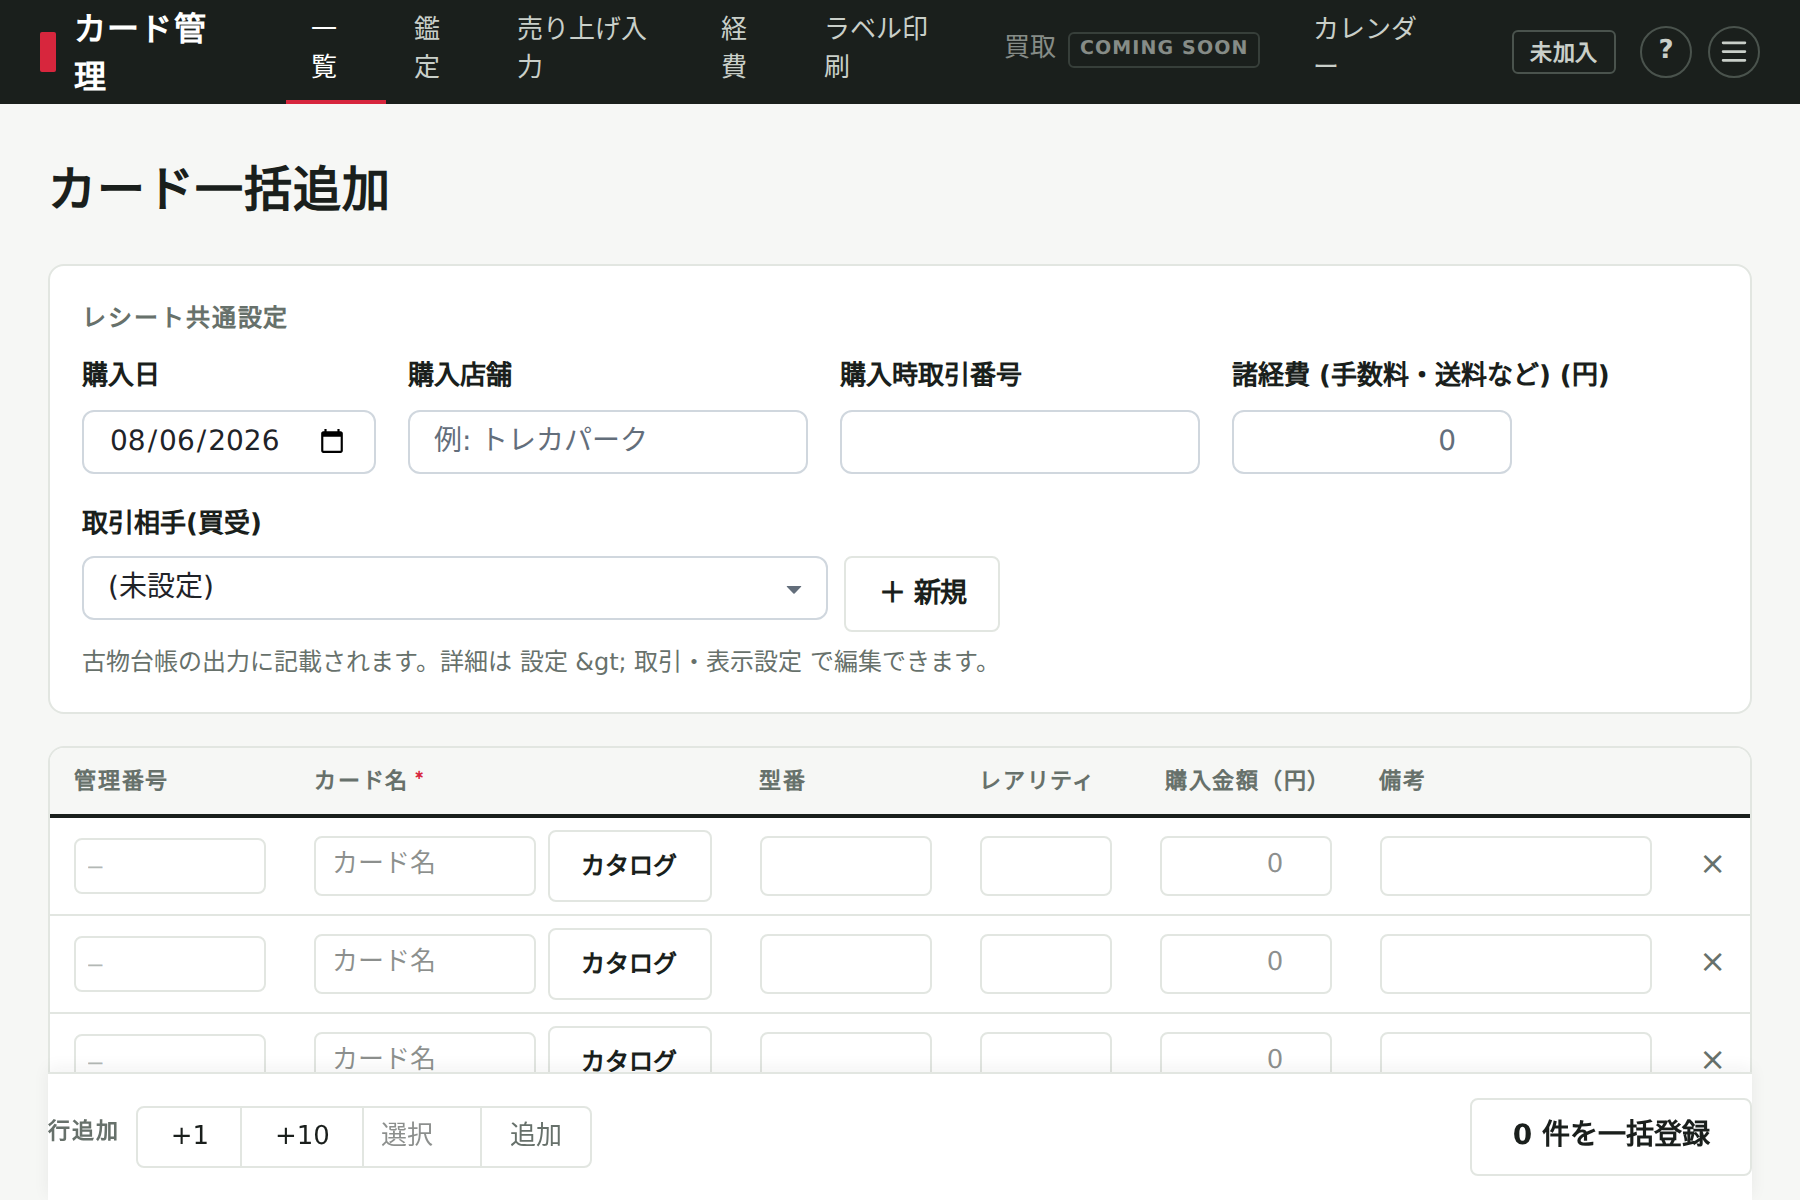Click second row 購入金額 field
1800x1200 pixels.
point(1246,964)
